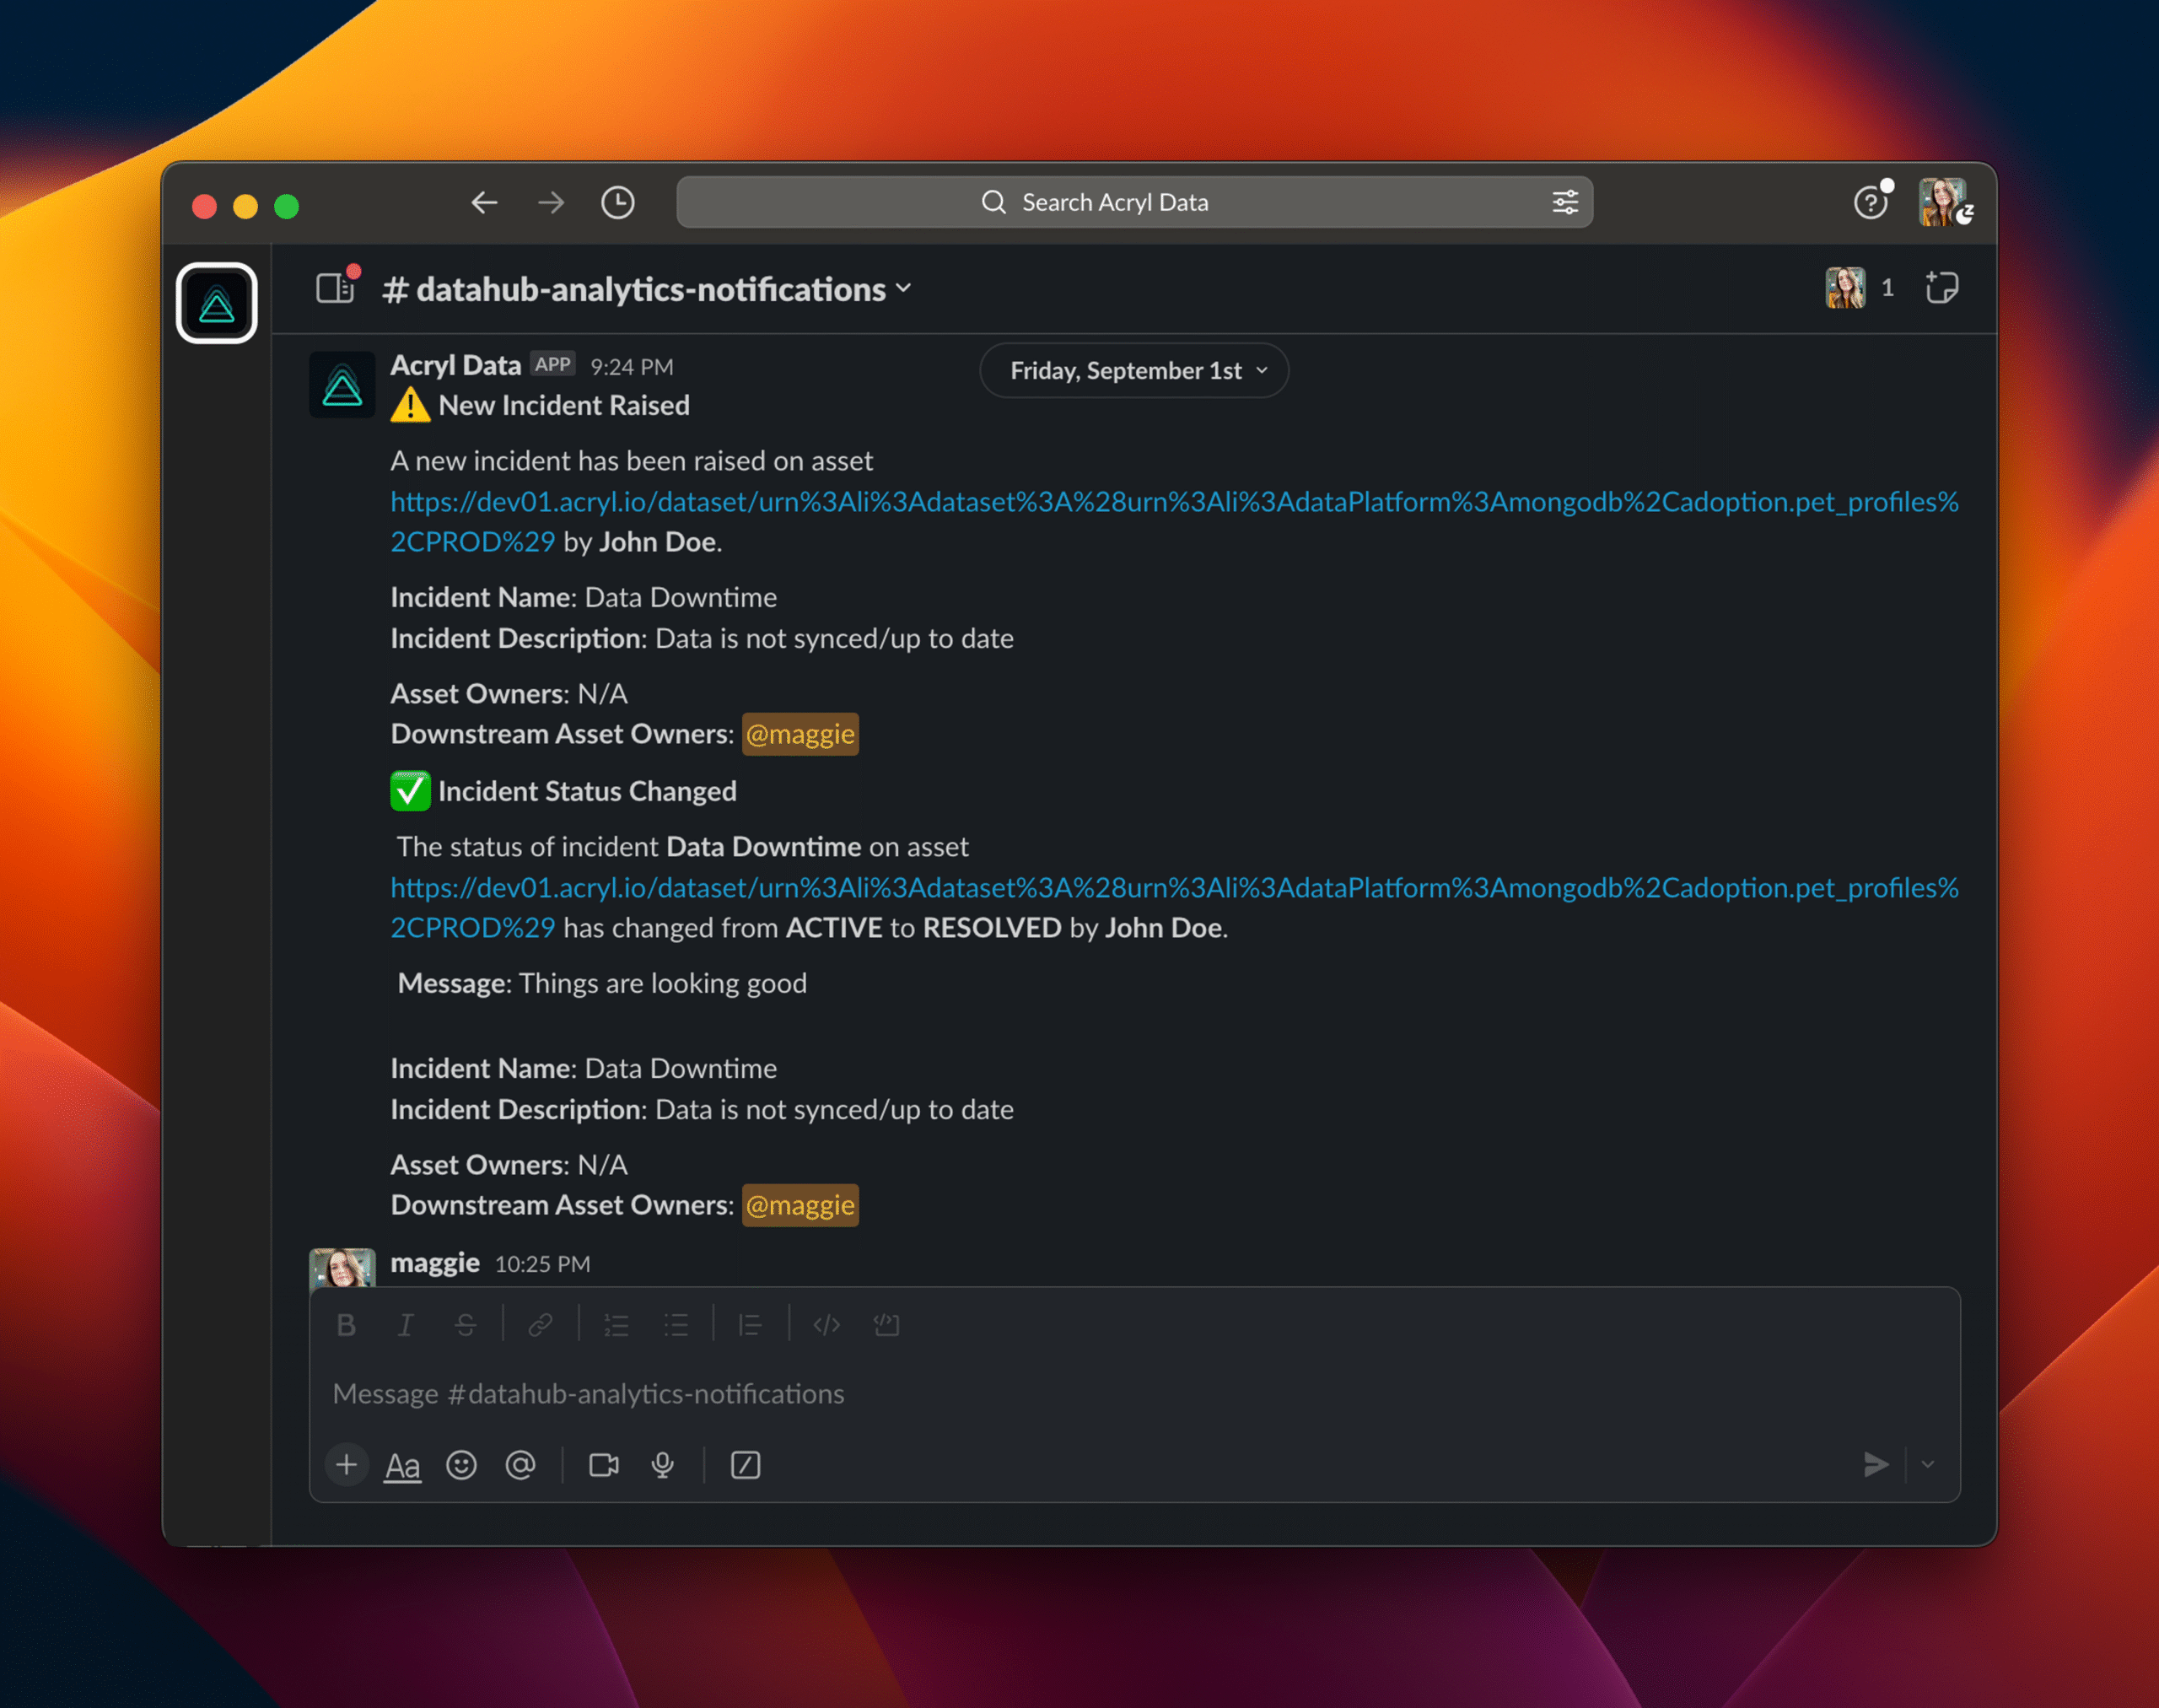Toggle blockquote formatting
Image resolution: width=2159 pixels, height=1708 pixels.
pos(750,1325)
